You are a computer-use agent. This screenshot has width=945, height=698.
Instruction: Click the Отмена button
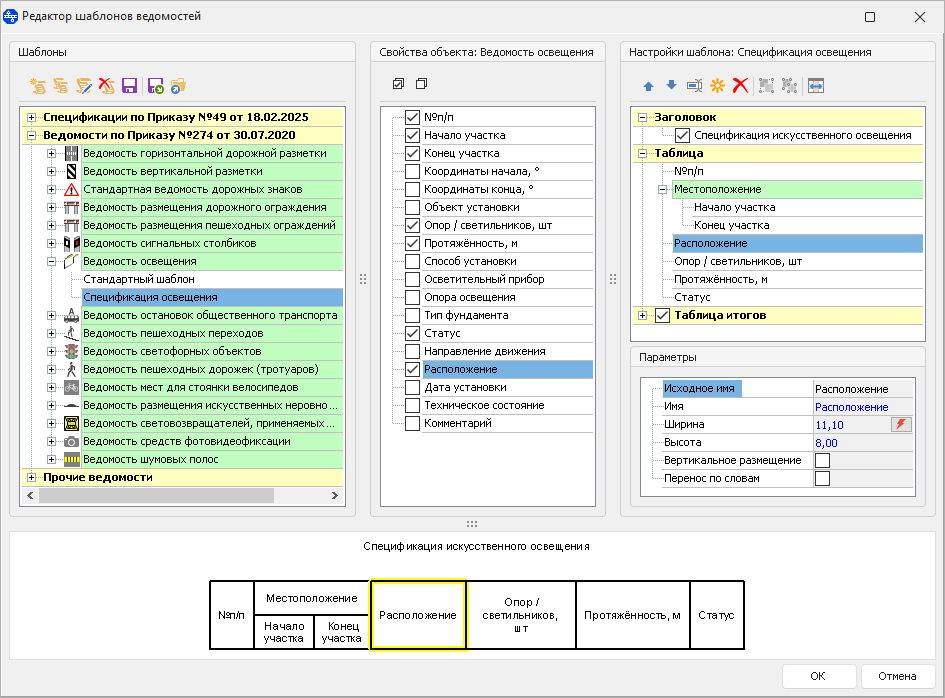point(897,676)
